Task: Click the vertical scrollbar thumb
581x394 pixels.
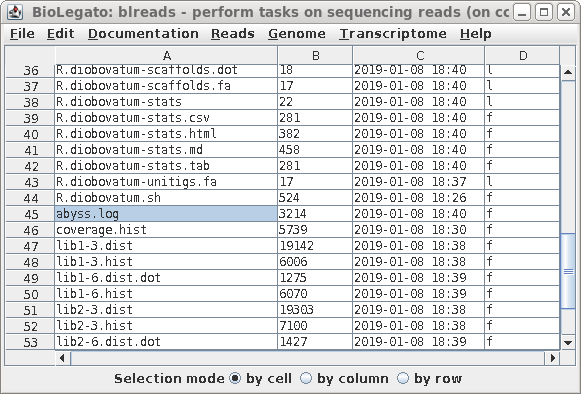Action: [x=568, y=271]
